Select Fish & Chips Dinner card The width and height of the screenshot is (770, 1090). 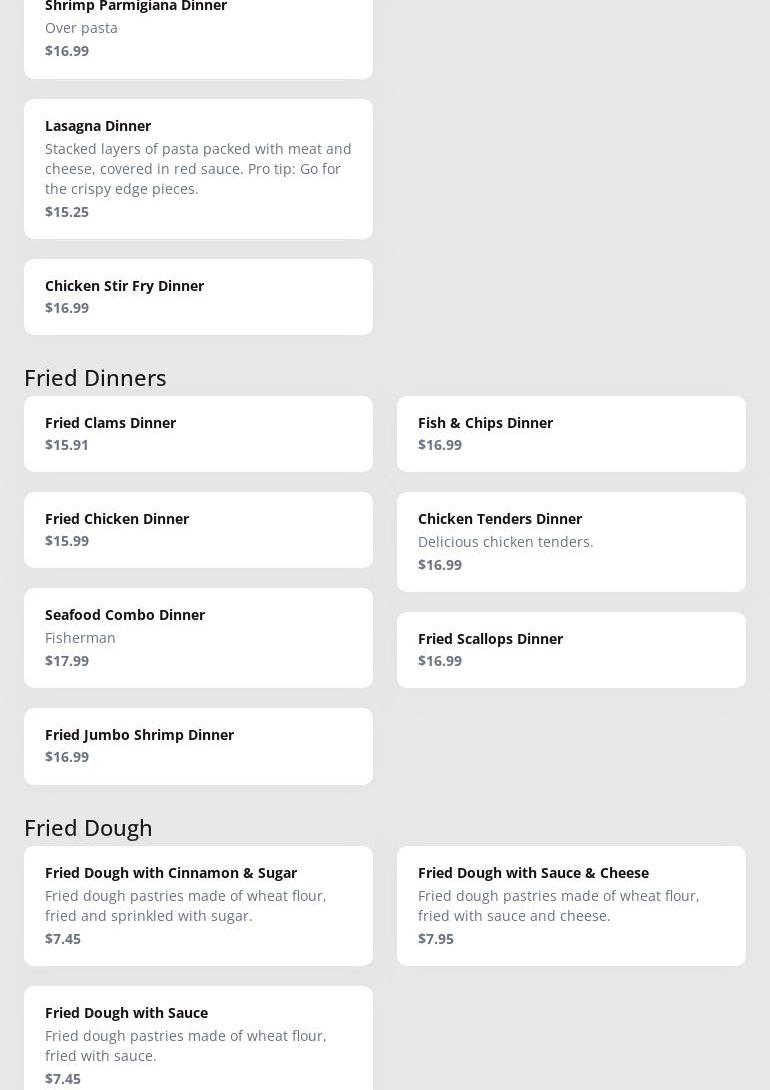[571, 433]
